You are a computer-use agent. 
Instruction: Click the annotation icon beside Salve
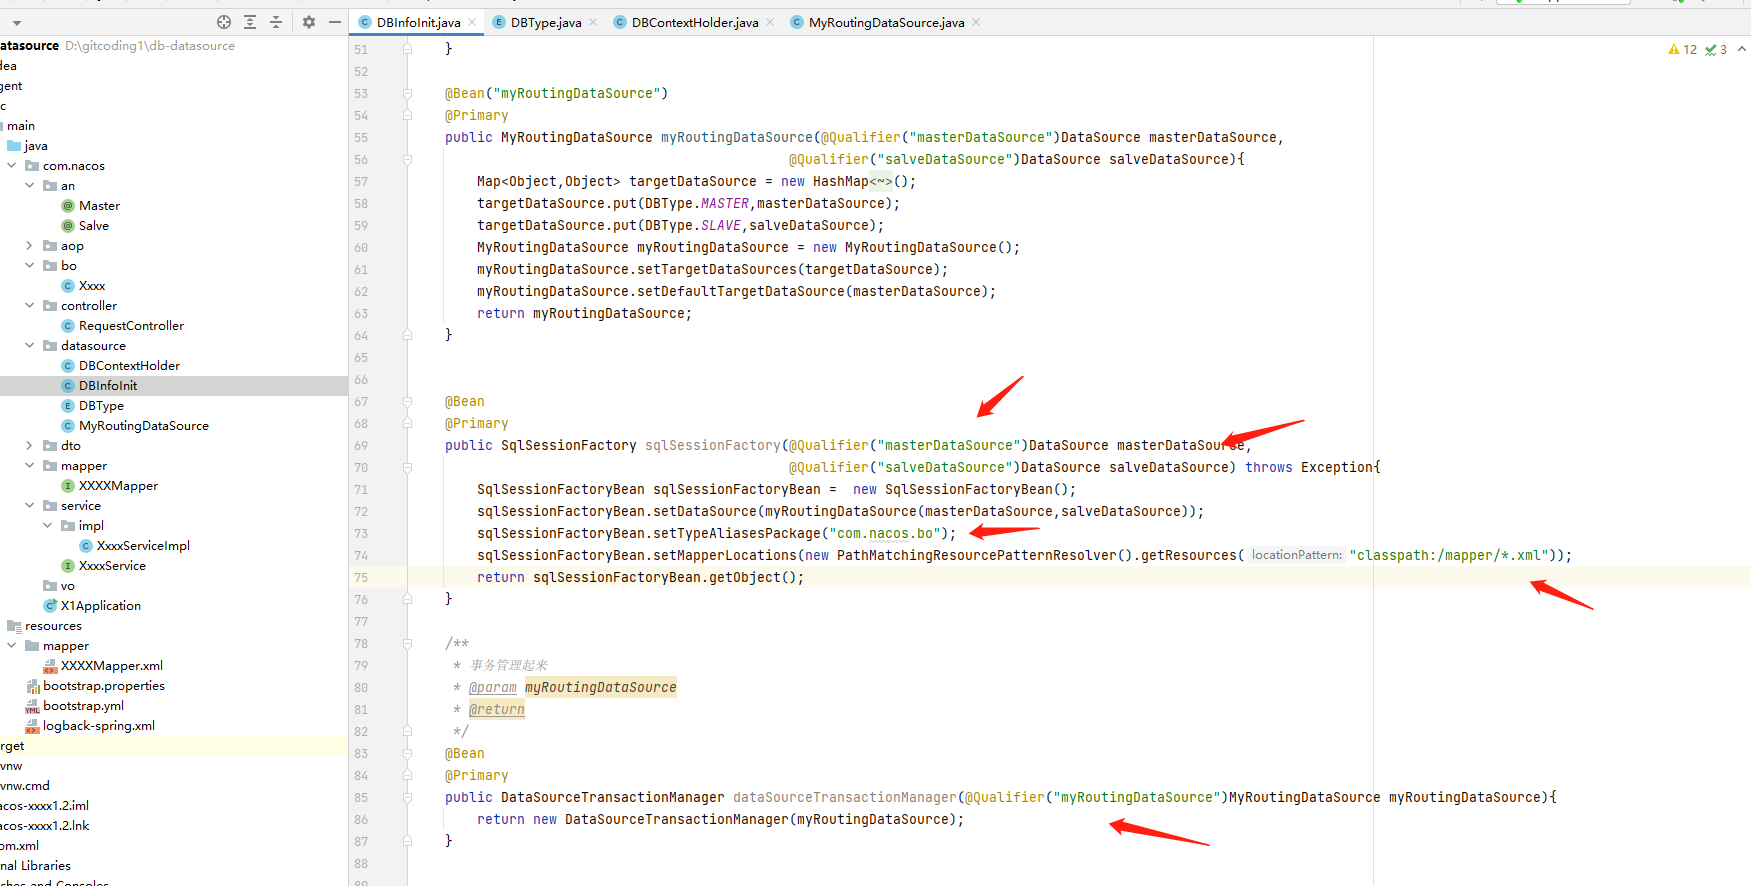pos(68,226)
